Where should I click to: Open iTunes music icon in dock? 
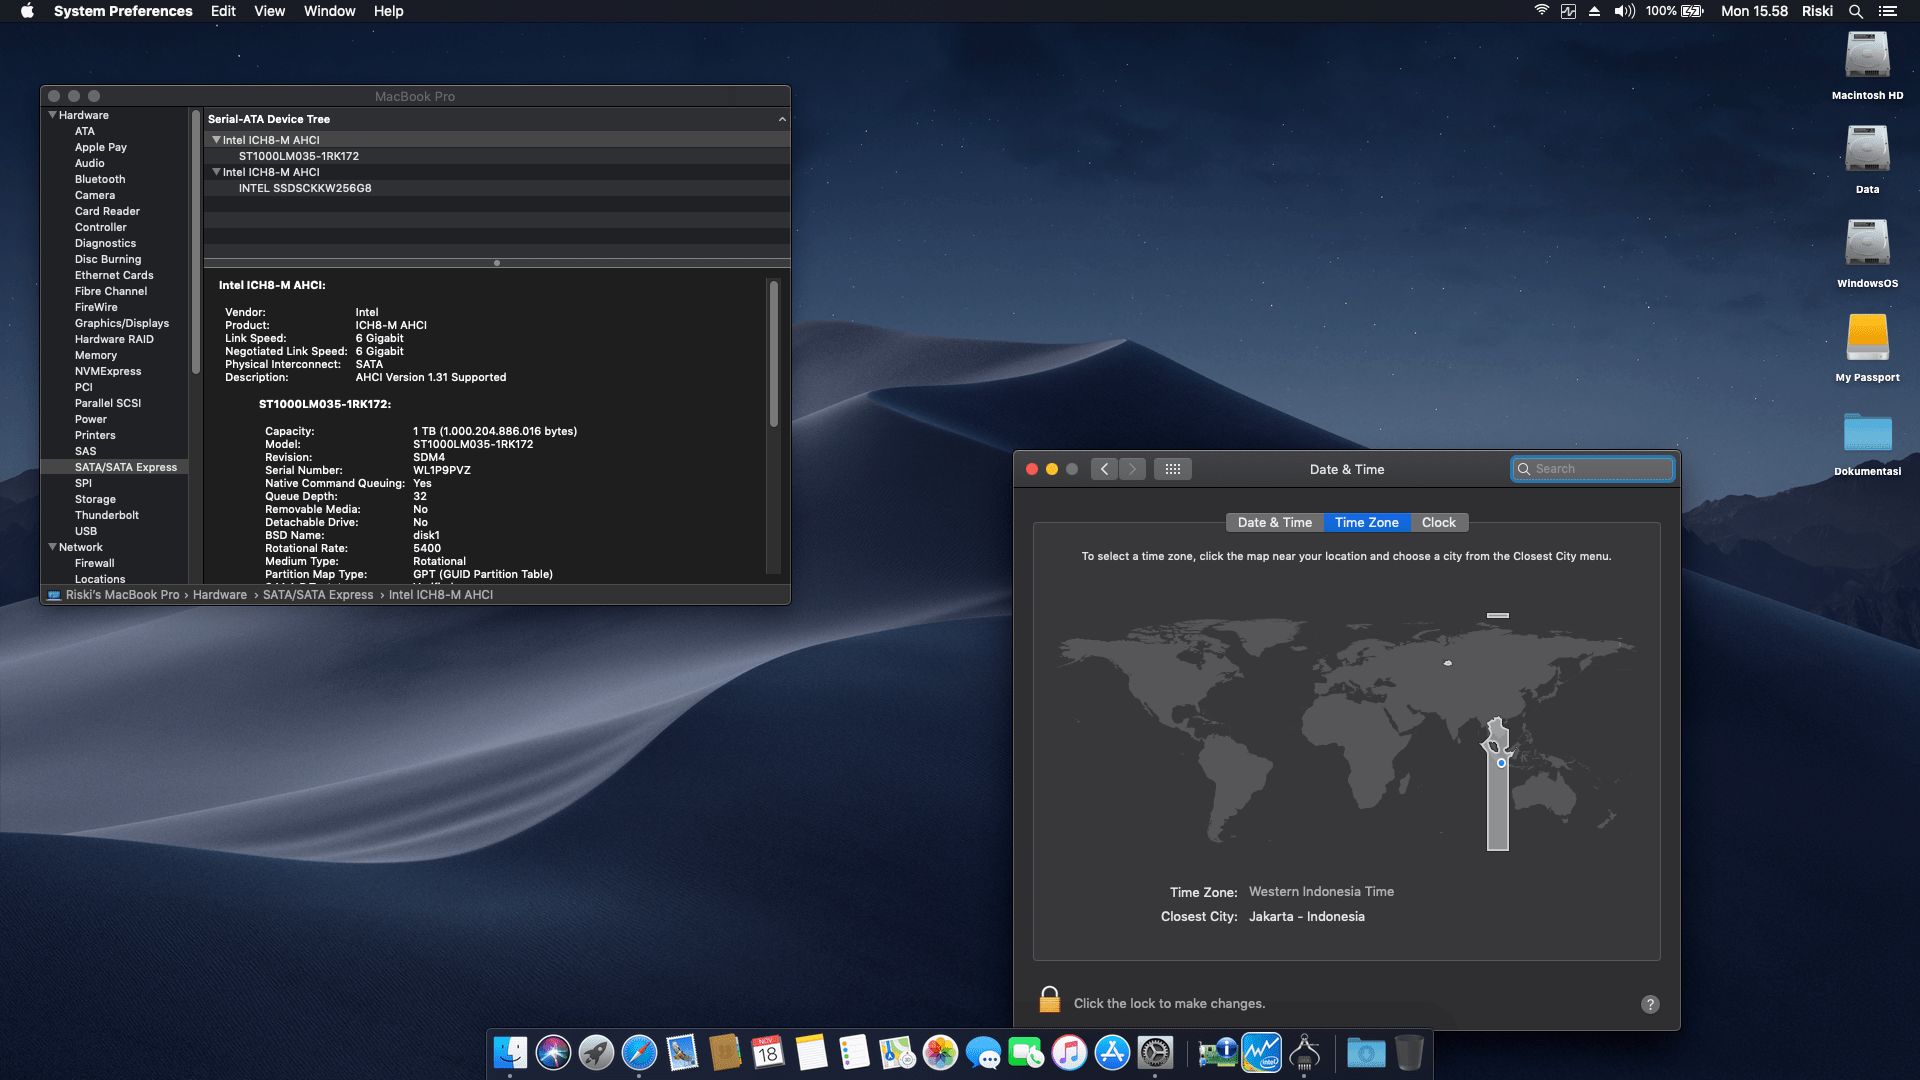click(1069, 1052)
